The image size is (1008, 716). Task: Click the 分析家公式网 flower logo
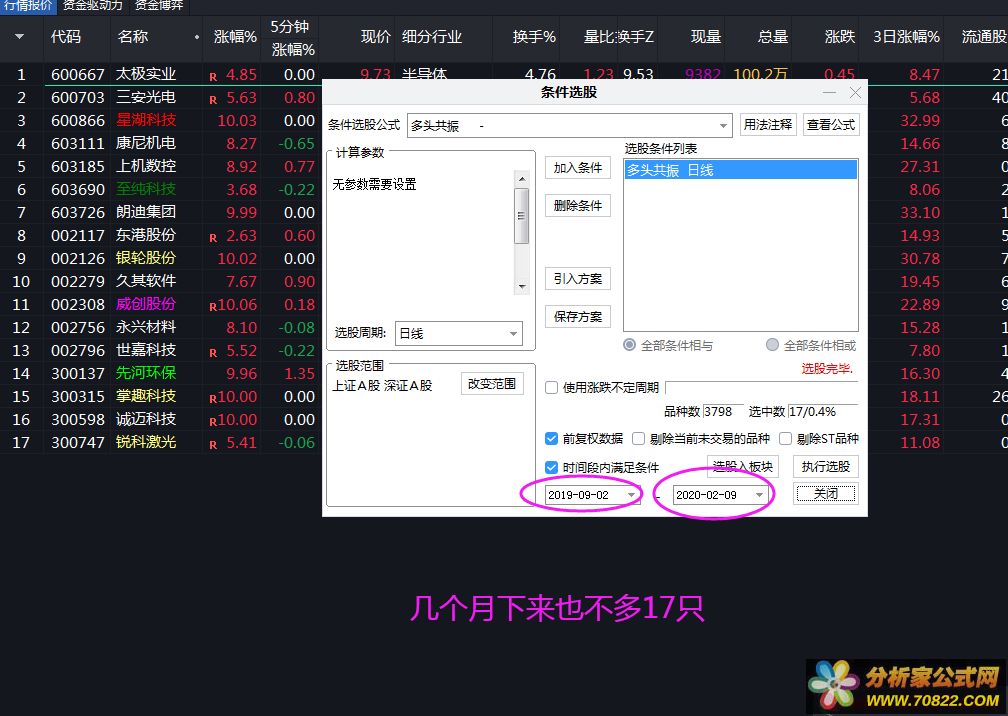coord(834,685)
